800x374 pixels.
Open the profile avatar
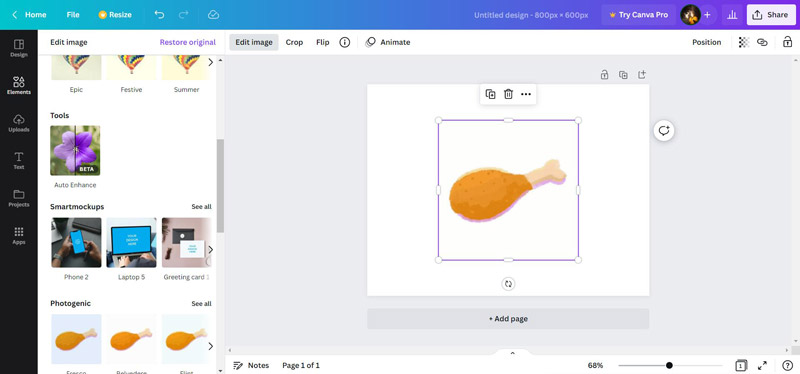(690, 15)
